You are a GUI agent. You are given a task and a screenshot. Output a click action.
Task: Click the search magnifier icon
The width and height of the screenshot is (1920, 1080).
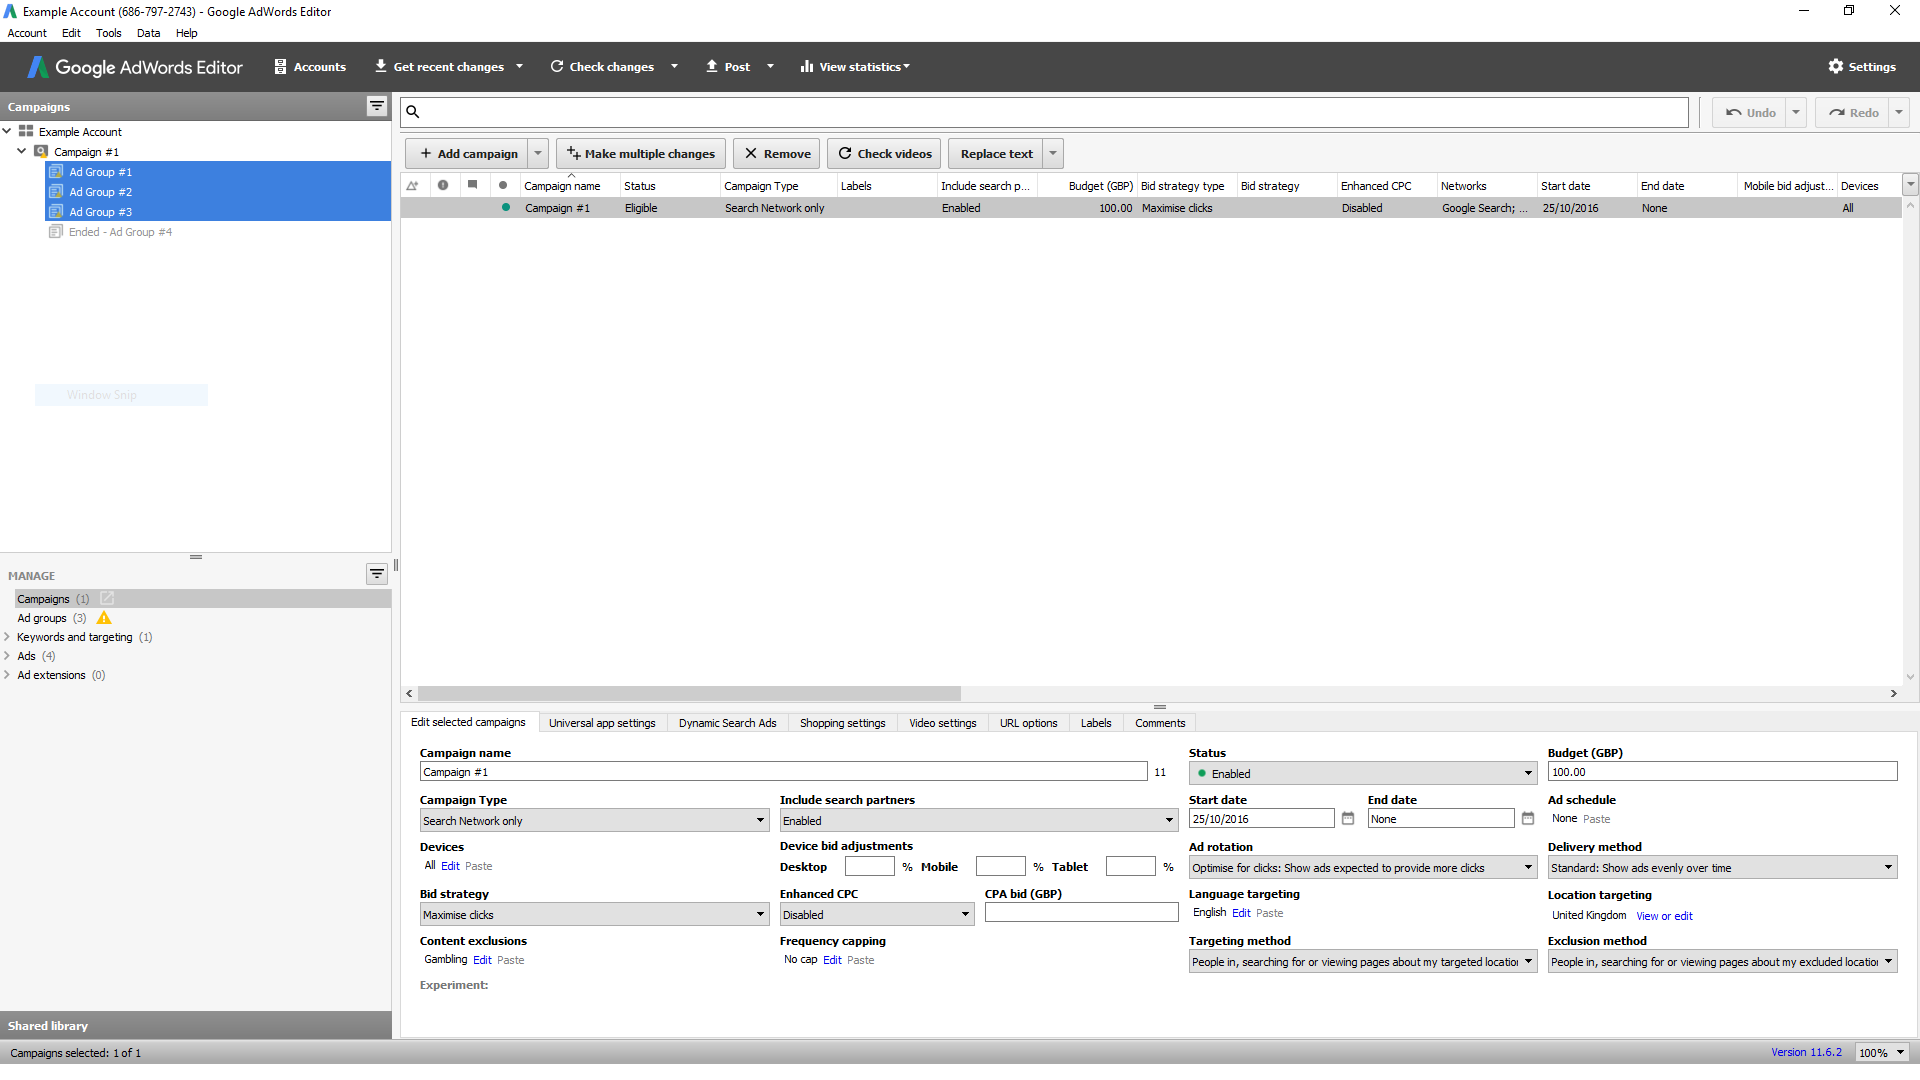coord(413,112)
